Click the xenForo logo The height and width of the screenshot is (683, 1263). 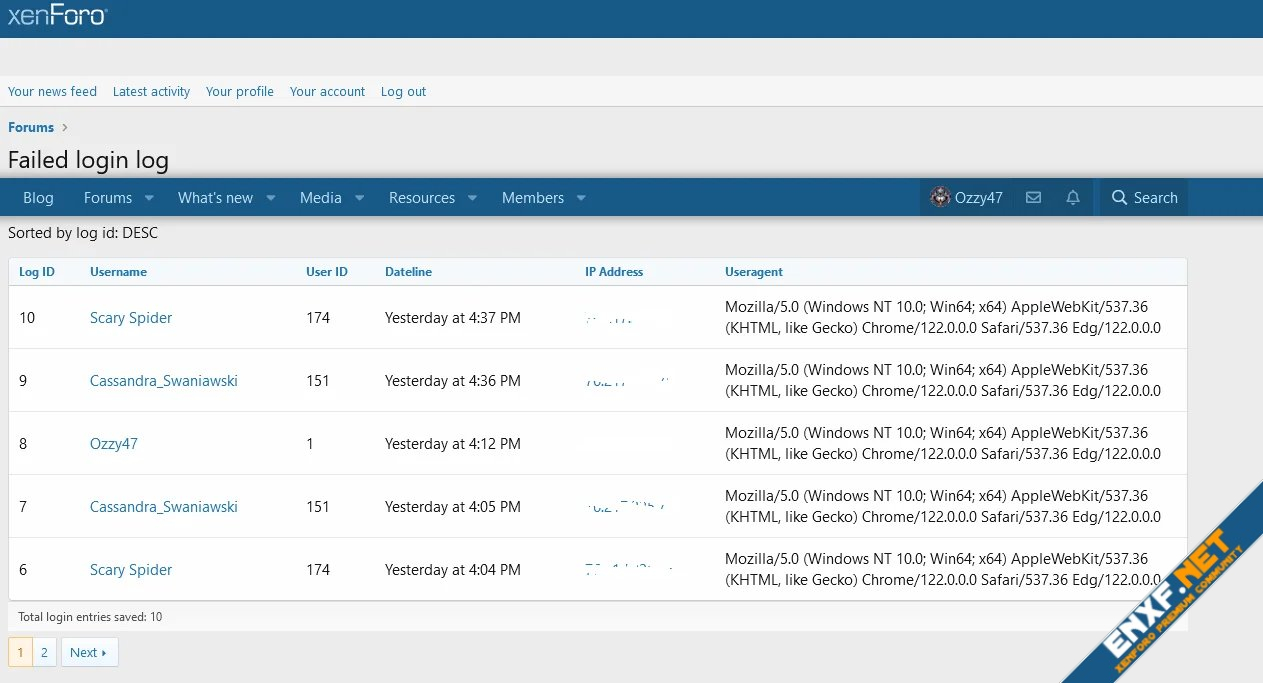[57, 16]
